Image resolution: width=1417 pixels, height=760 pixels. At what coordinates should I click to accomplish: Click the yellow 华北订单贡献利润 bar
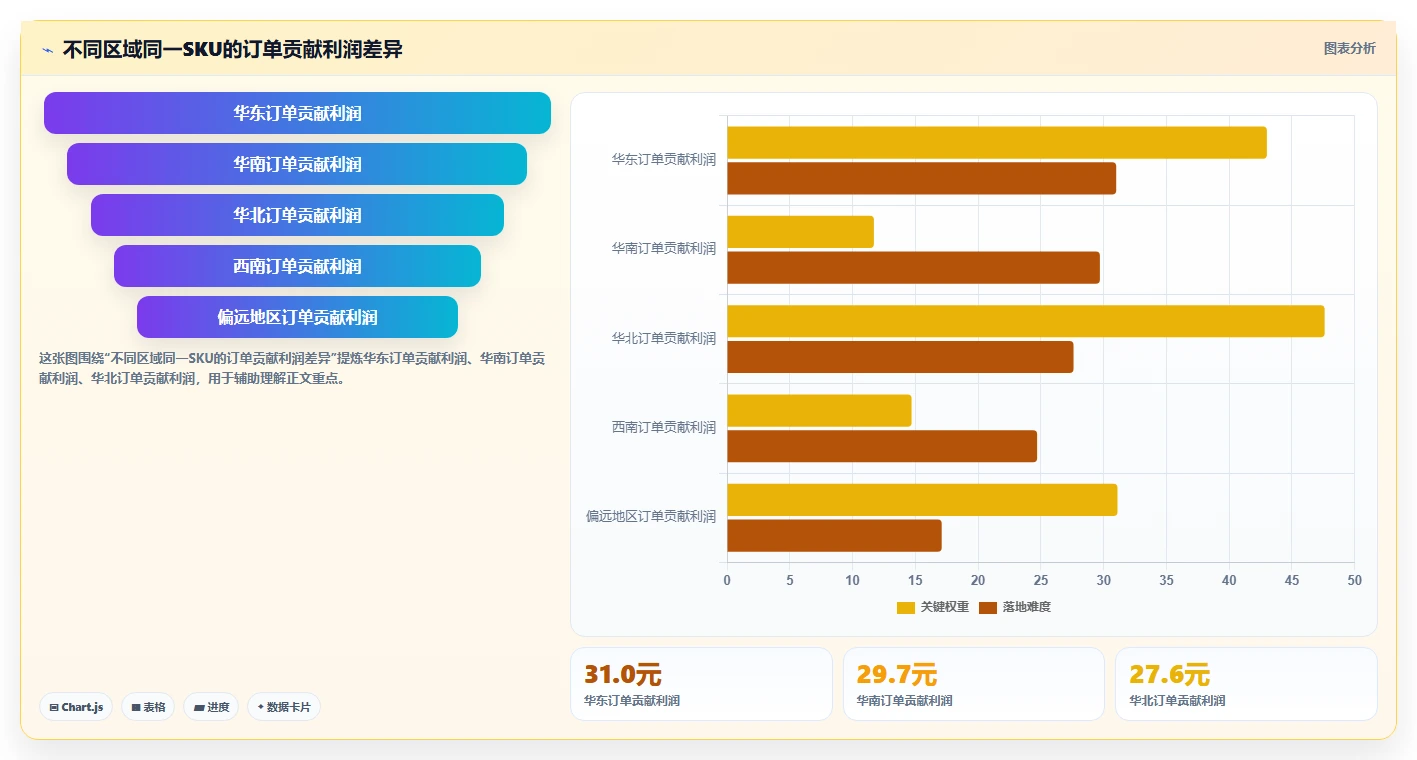(1026, 321)
